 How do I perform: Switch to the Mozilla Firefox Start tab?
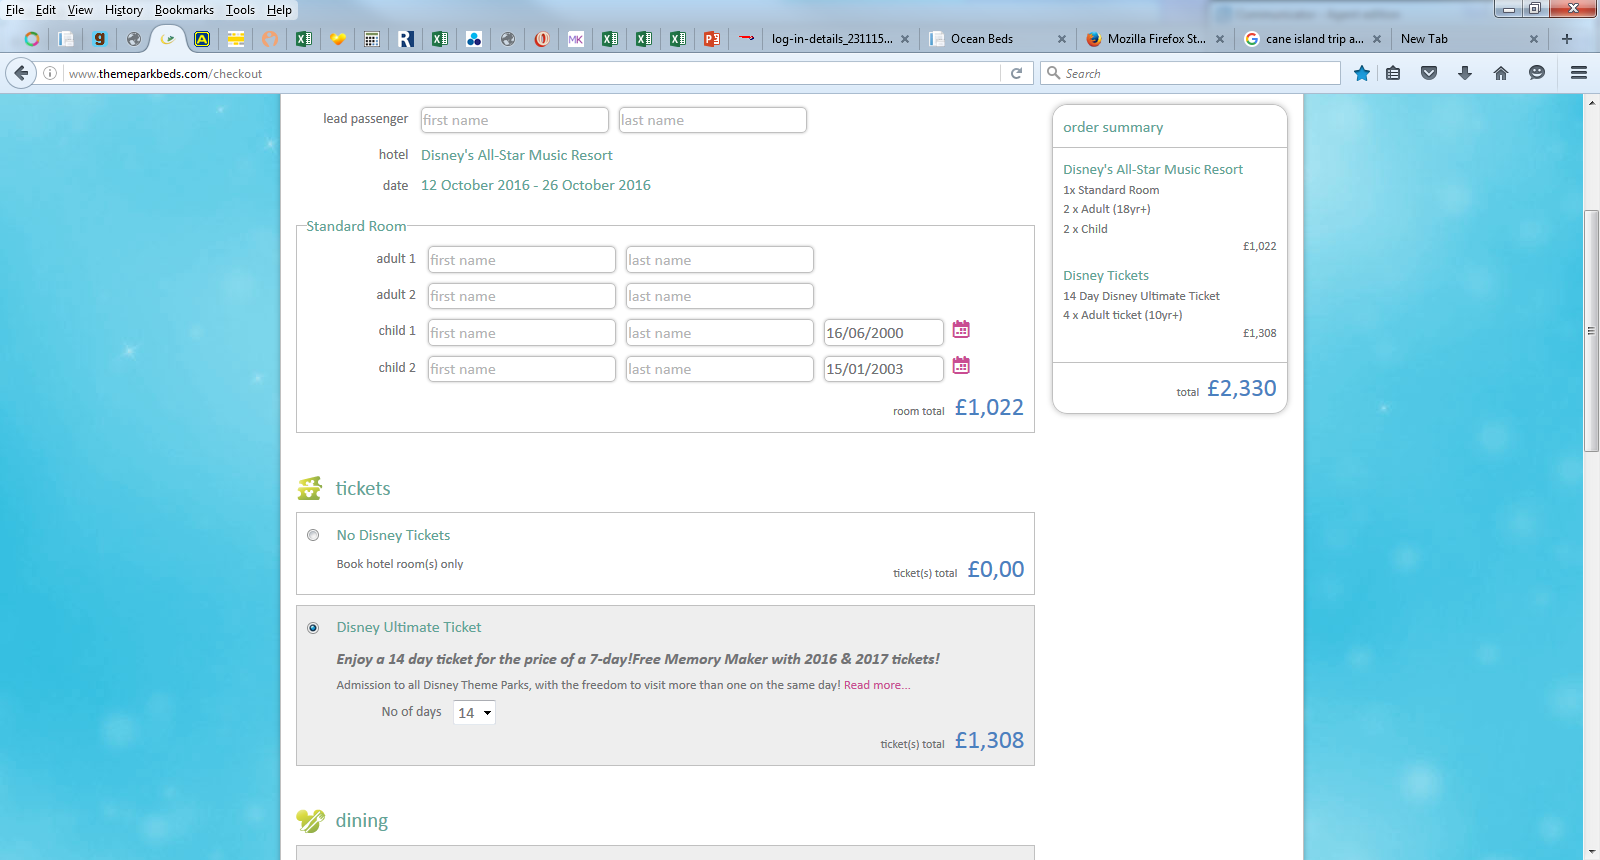click(x=1154, y=39)
